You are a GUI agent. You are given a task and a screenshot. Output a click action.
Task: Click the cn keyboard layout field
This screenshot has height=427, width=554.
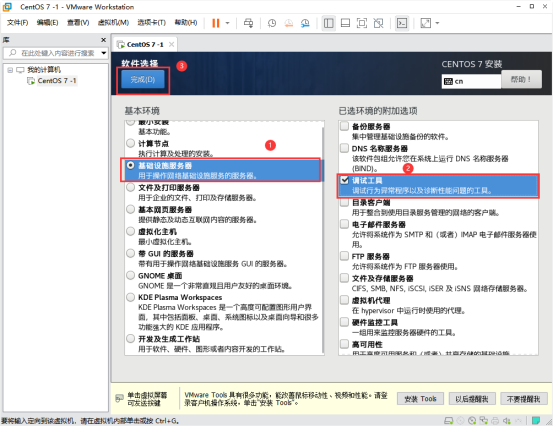[x=471, y=82]
